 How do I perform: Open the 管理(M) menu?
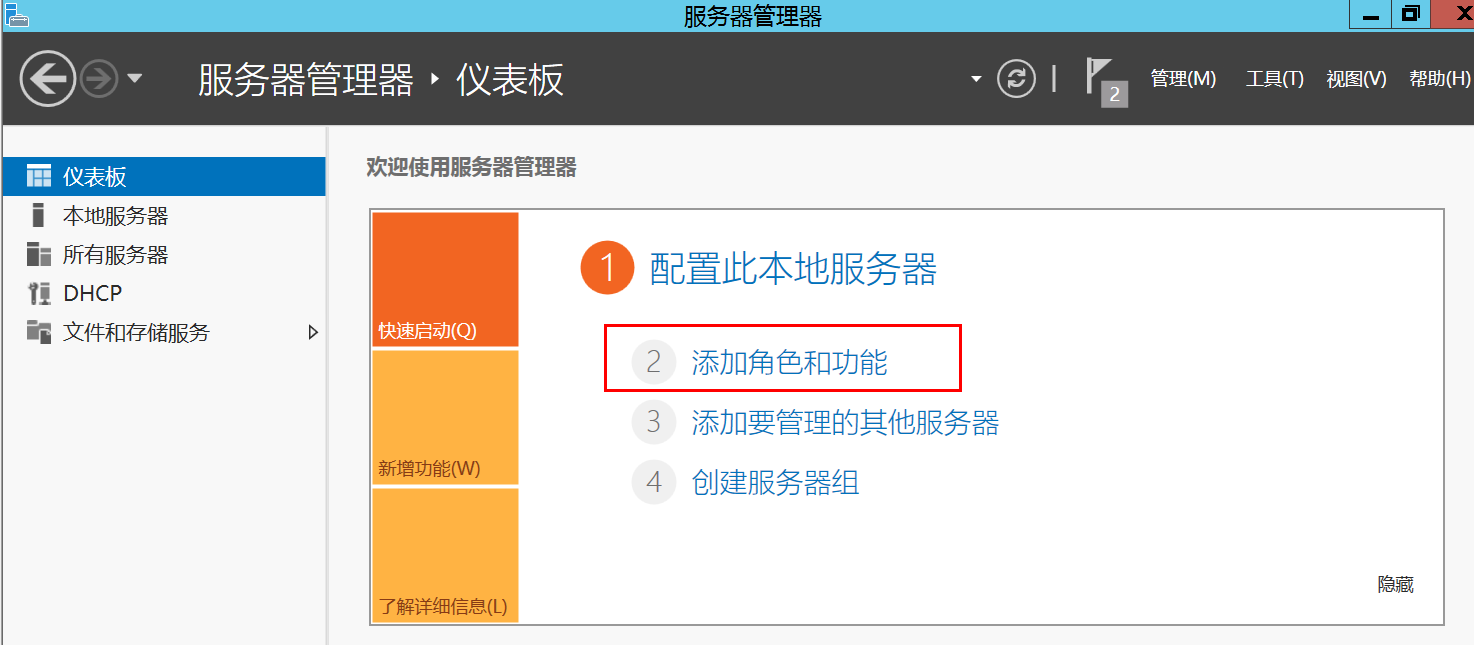click(x=1183, y=79)
